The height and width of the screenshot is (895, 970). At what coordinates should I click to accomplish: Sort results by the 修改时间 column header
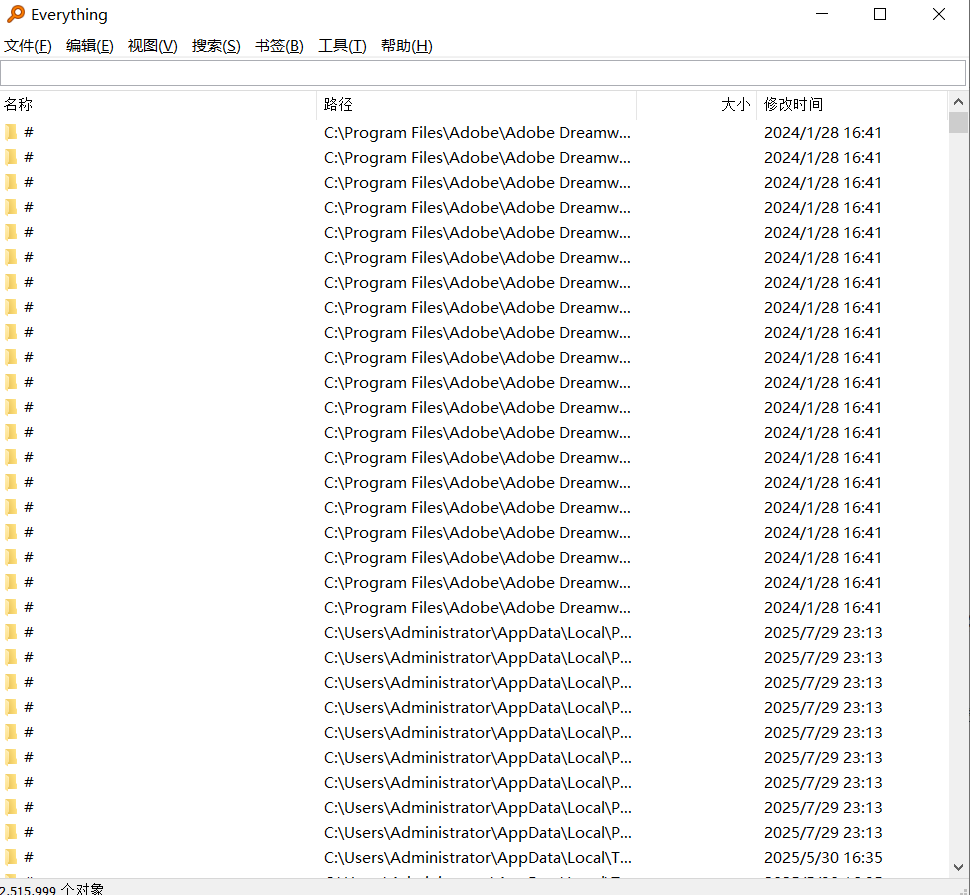tap(850, 104)
